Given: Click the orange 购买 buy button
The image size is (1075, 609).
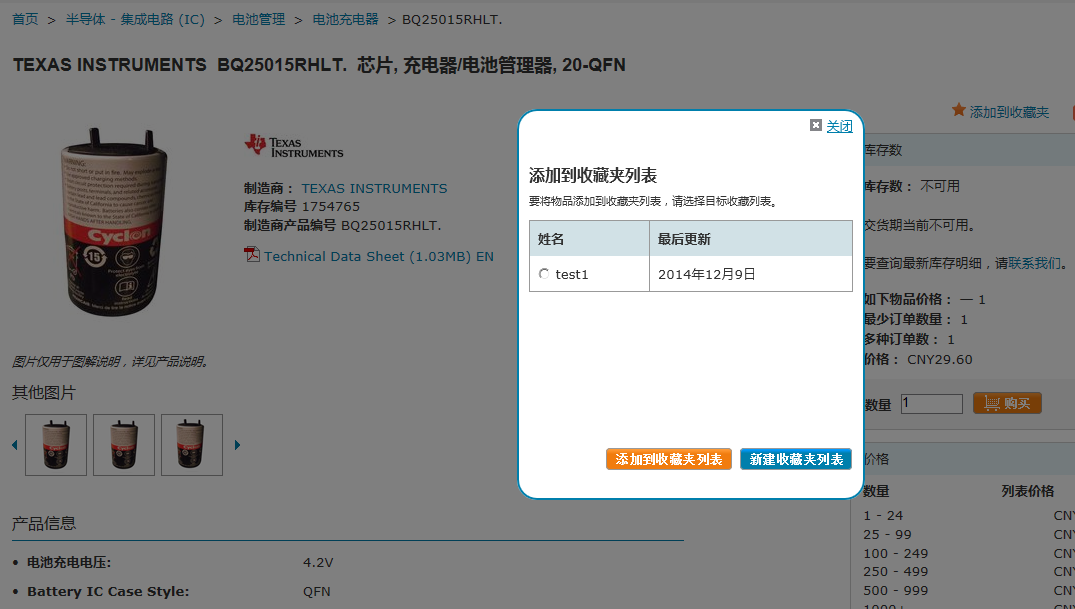Looking at the screenshot, I should tap(1007, 403).
